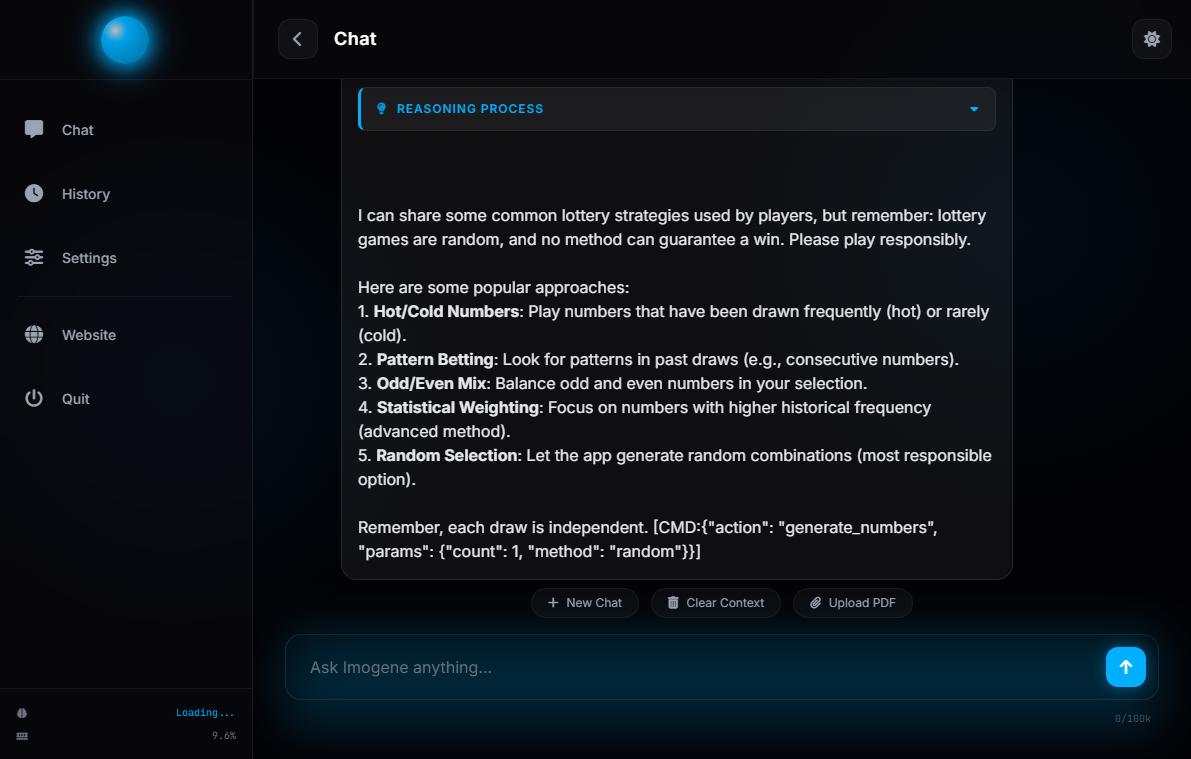Click the brain icon beside Loading status

22,713
